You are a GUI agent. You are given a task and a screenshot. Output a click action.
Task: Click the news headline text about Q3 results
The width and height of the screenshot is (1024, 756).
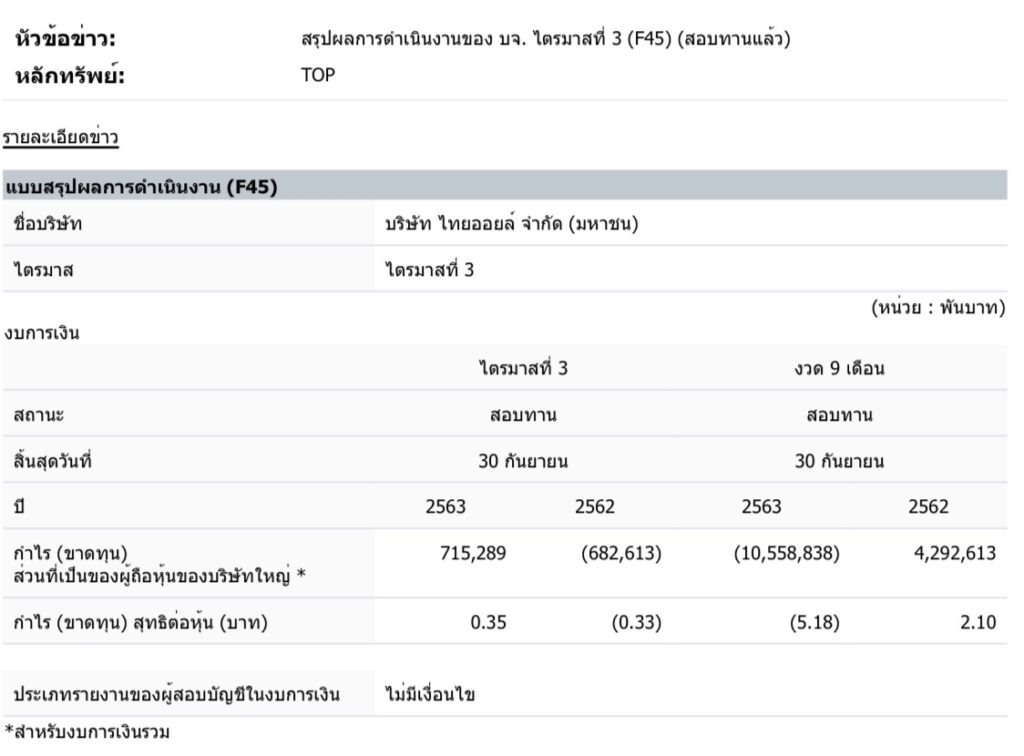pos(547,40)
